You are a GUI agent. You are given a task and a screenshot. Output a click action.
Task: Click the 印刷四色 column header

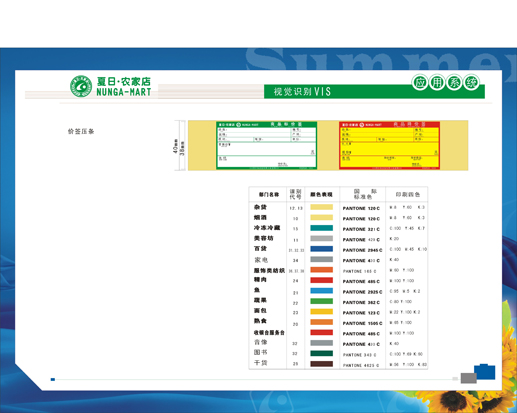(408, 194)
